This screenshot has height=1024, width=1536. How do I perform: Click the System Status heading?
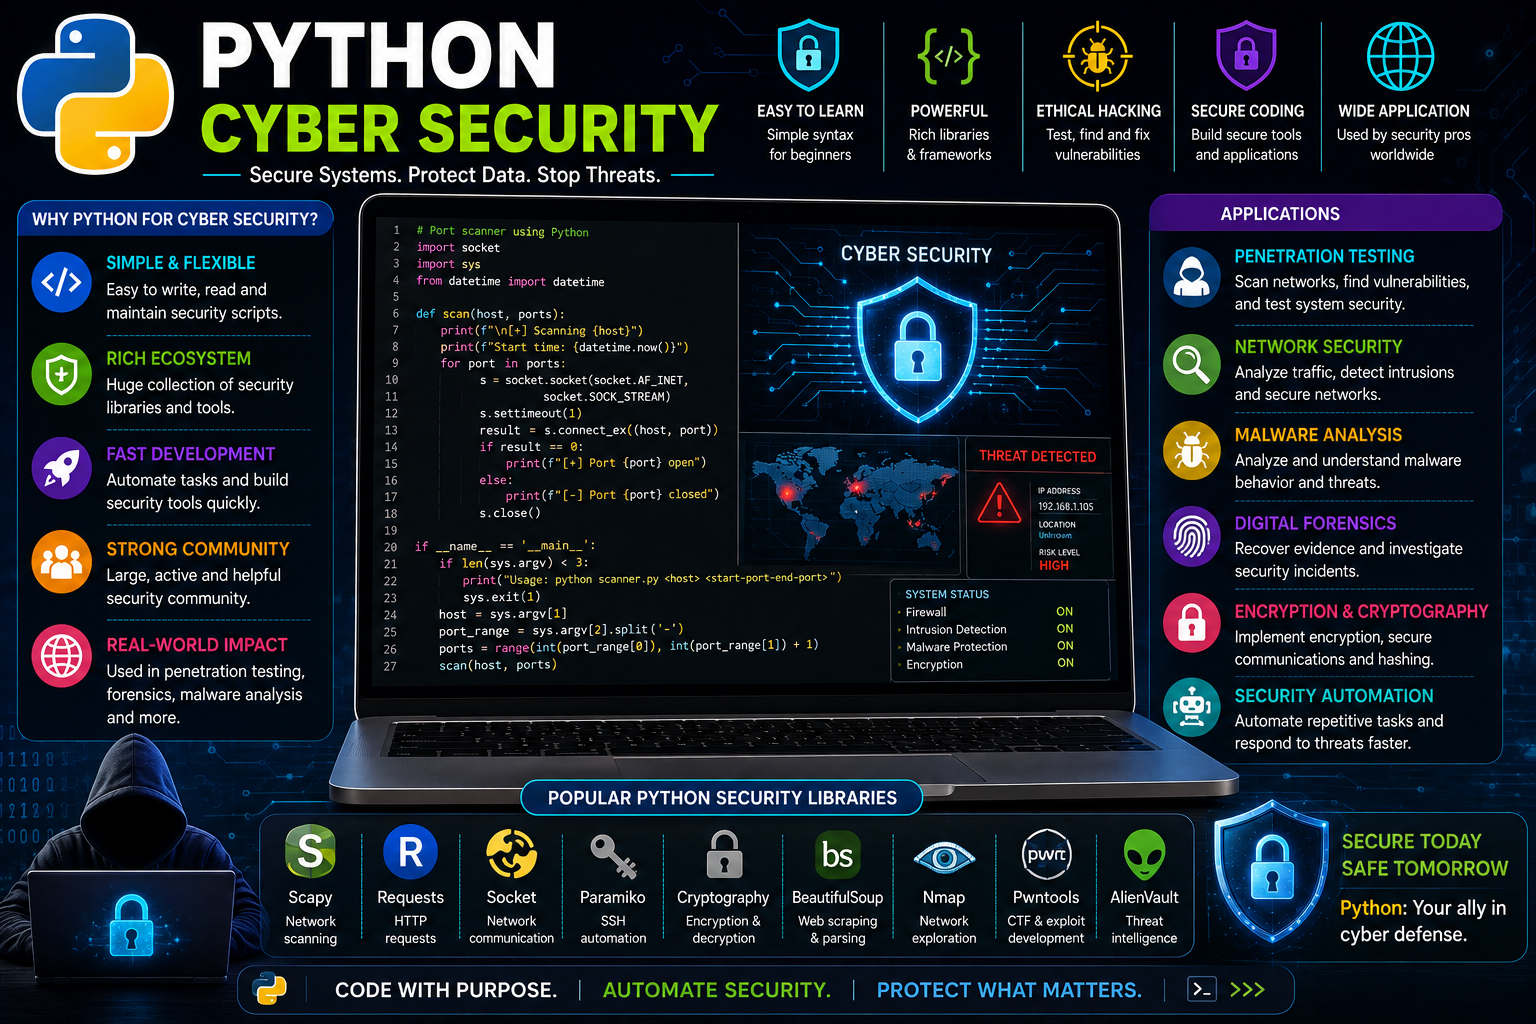point(947,594)
